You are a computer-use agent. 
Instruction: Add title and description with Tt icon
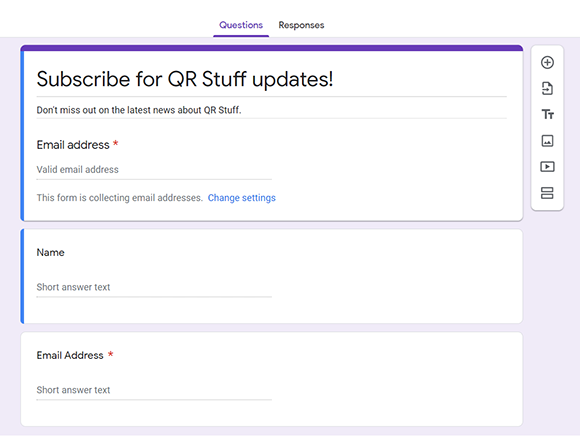pos(547,115)
